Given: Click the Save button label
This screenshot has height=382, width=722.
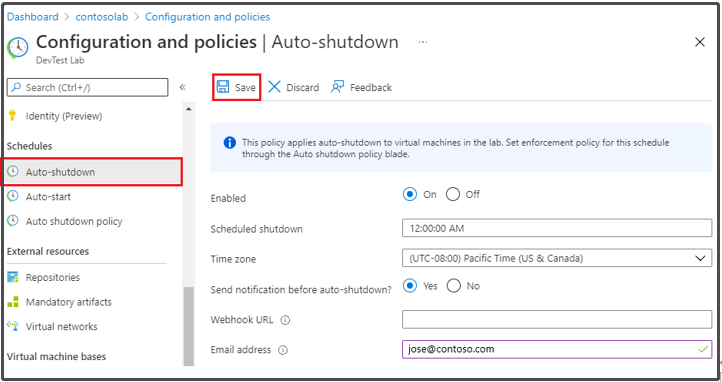Looking at the screenshot, I should coord(245,87).
